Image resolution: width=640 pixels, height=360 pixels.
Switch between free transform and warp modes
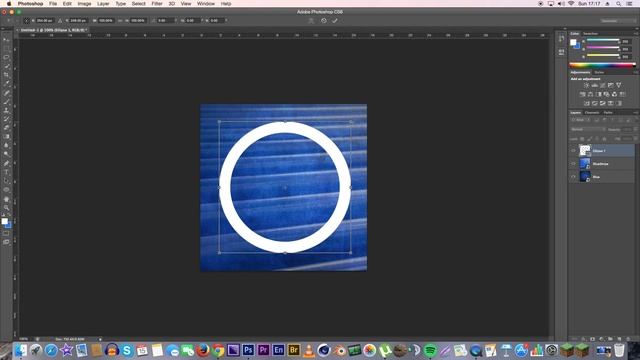click(x=311, y=20)
